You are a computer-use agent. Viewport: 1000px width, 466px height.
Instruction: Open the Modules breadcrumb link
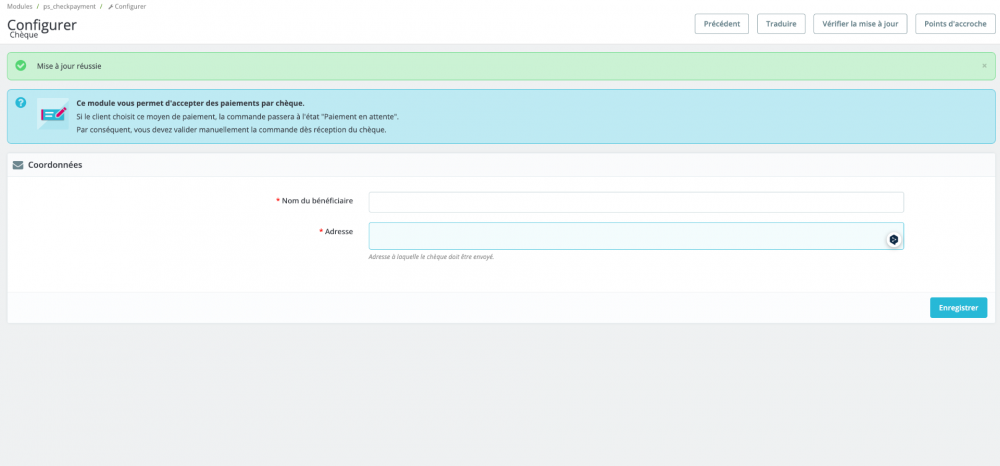tap(20, 6)
